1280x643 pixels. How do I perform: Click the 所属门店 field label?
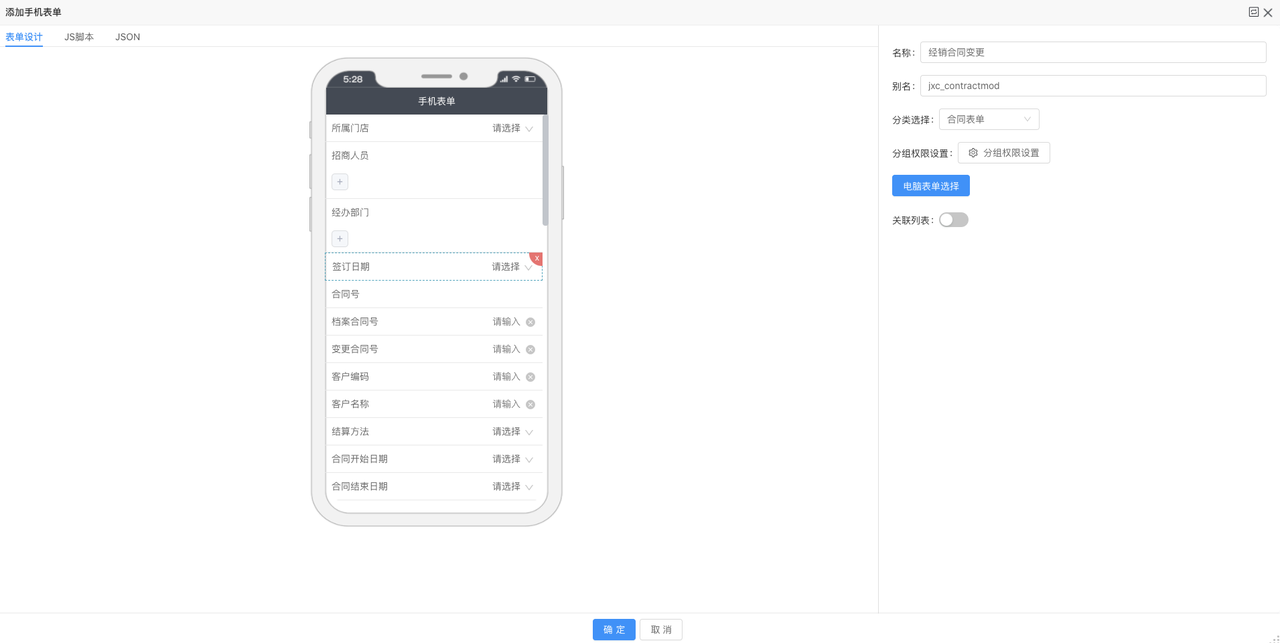coord(350,128)
